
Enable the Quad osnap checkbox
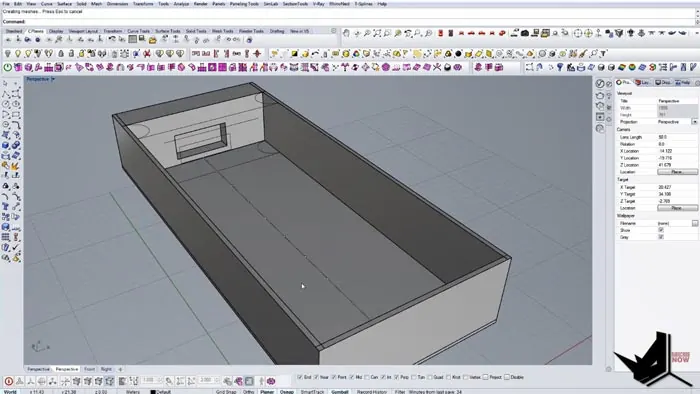point(430,377)
